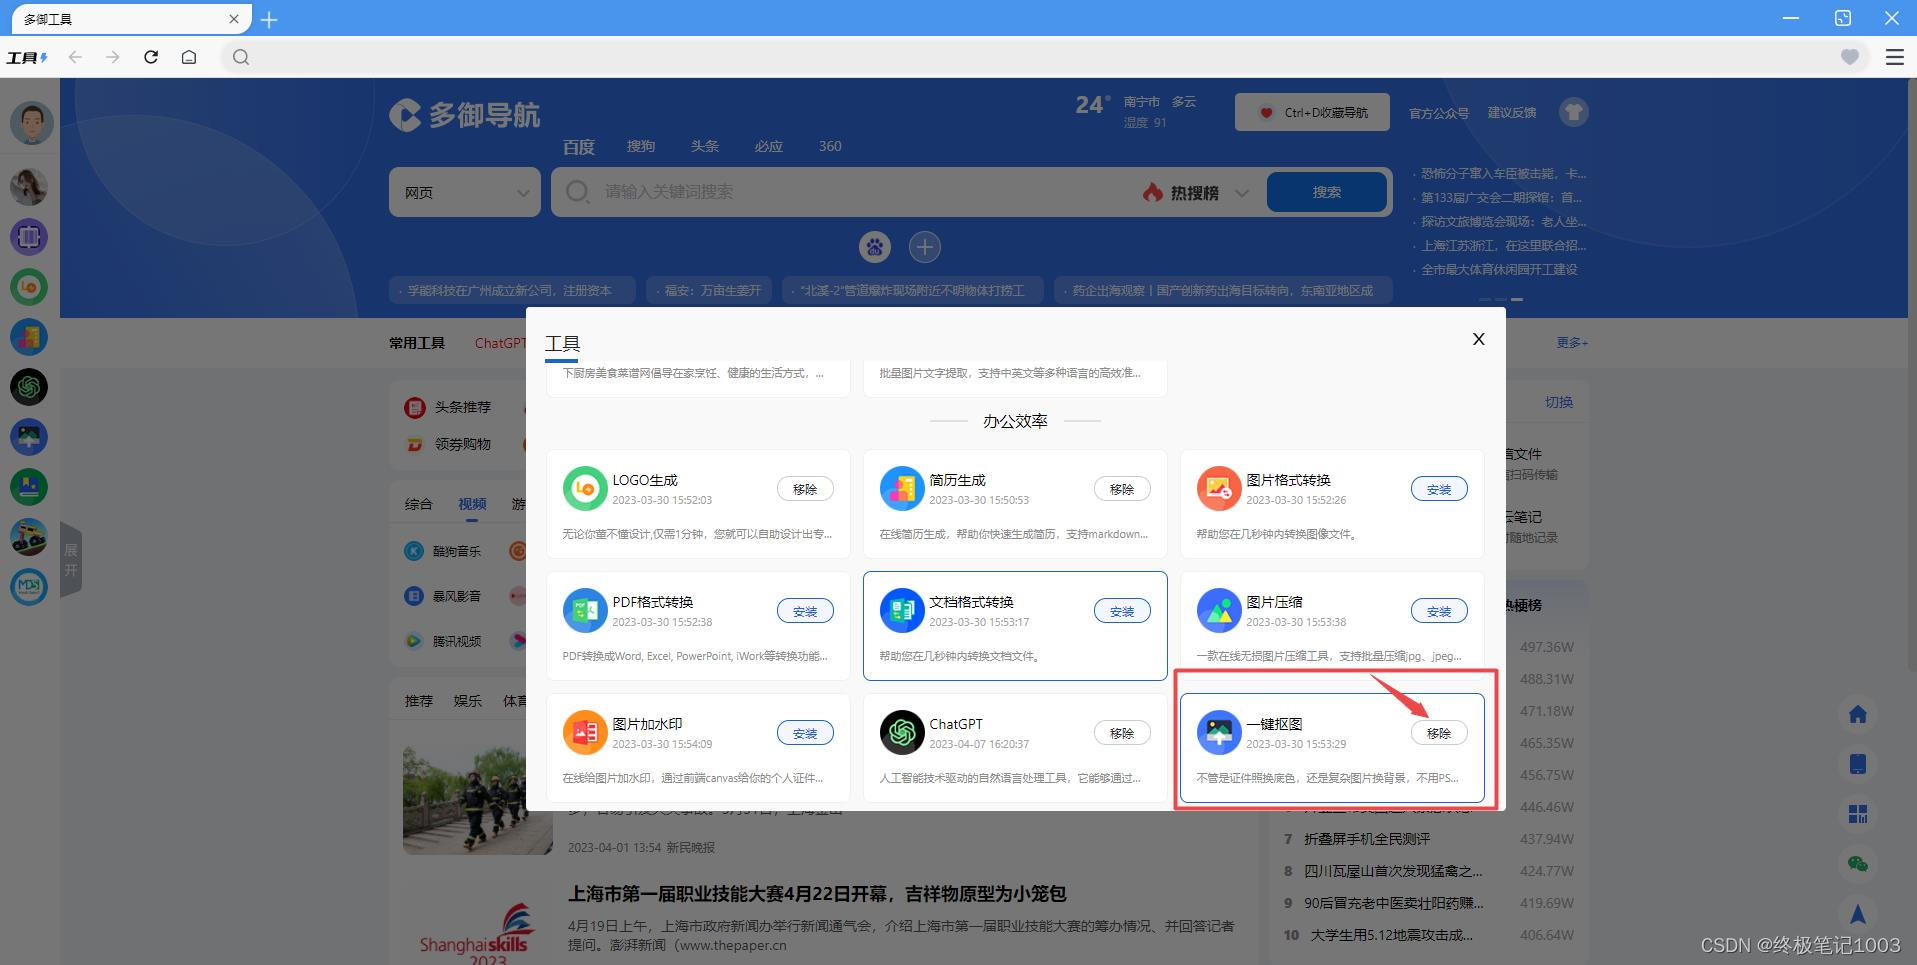
Task: Switch search engine to 头条
Action: click(x=705, y=146)
